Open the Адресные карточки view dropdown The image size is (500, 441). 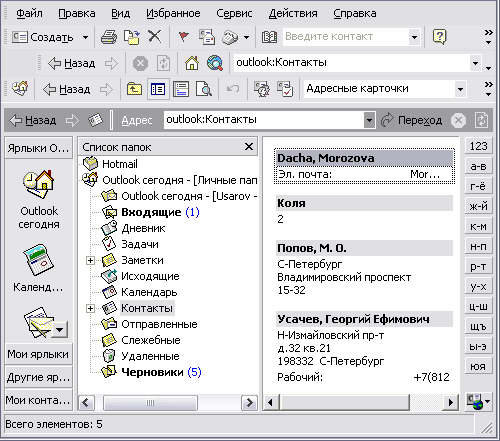[x=460, y=89]
